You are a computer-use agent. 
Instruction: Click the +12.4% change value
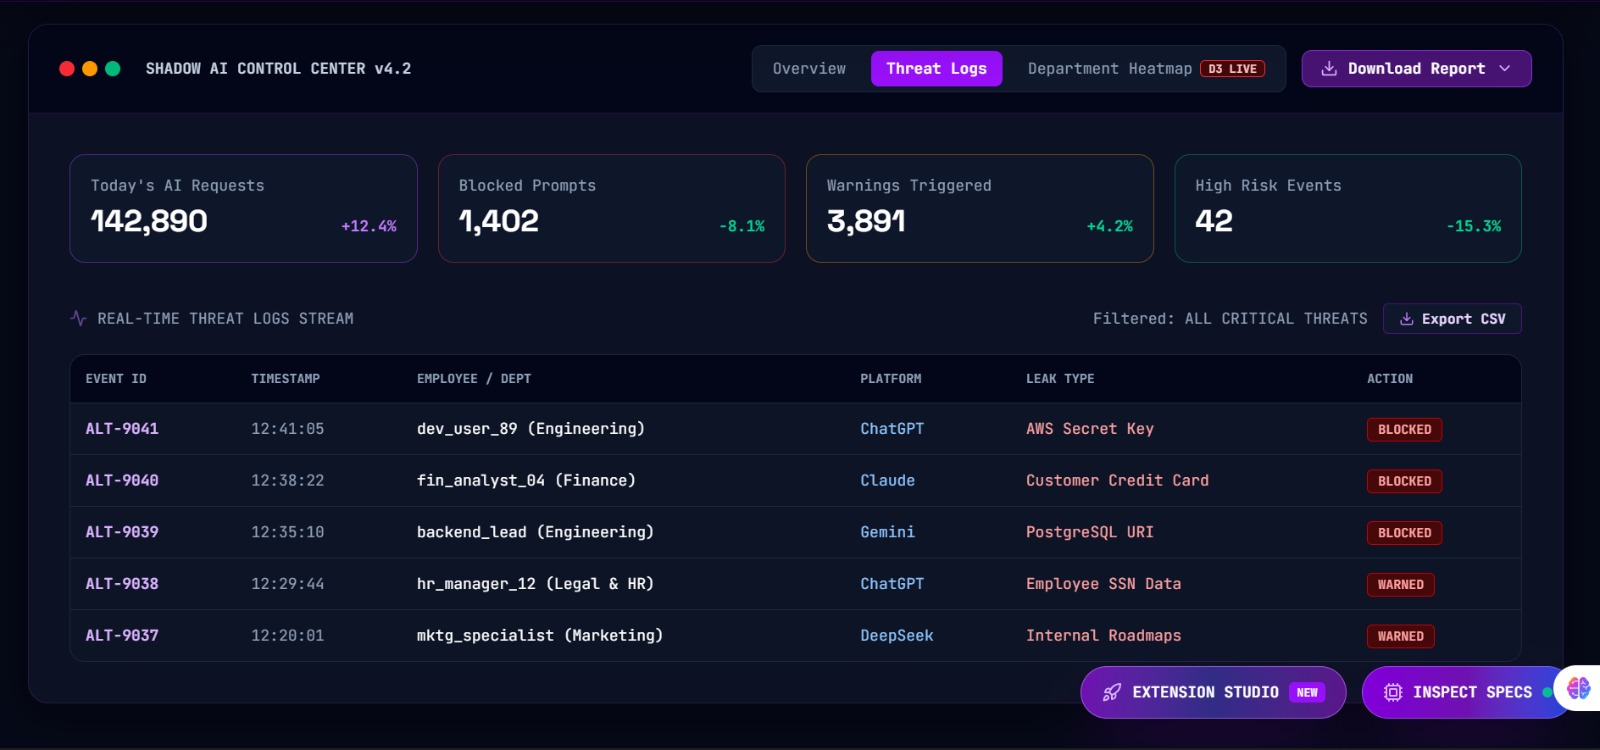pos(369,226)
